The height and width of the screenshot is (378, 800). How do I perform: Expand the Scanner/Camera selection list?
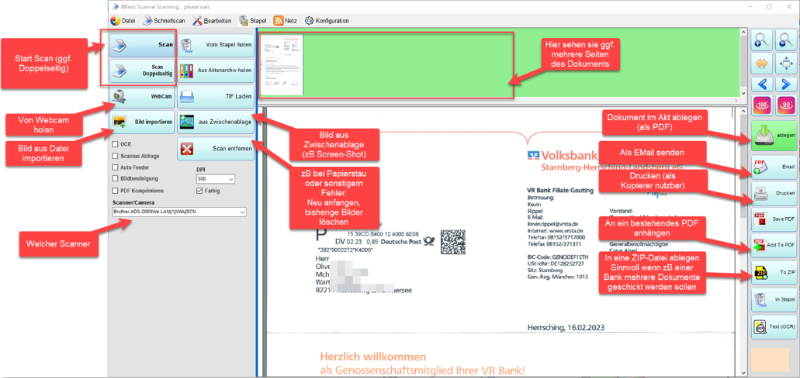pyautogui.click(x=179, y=211)
